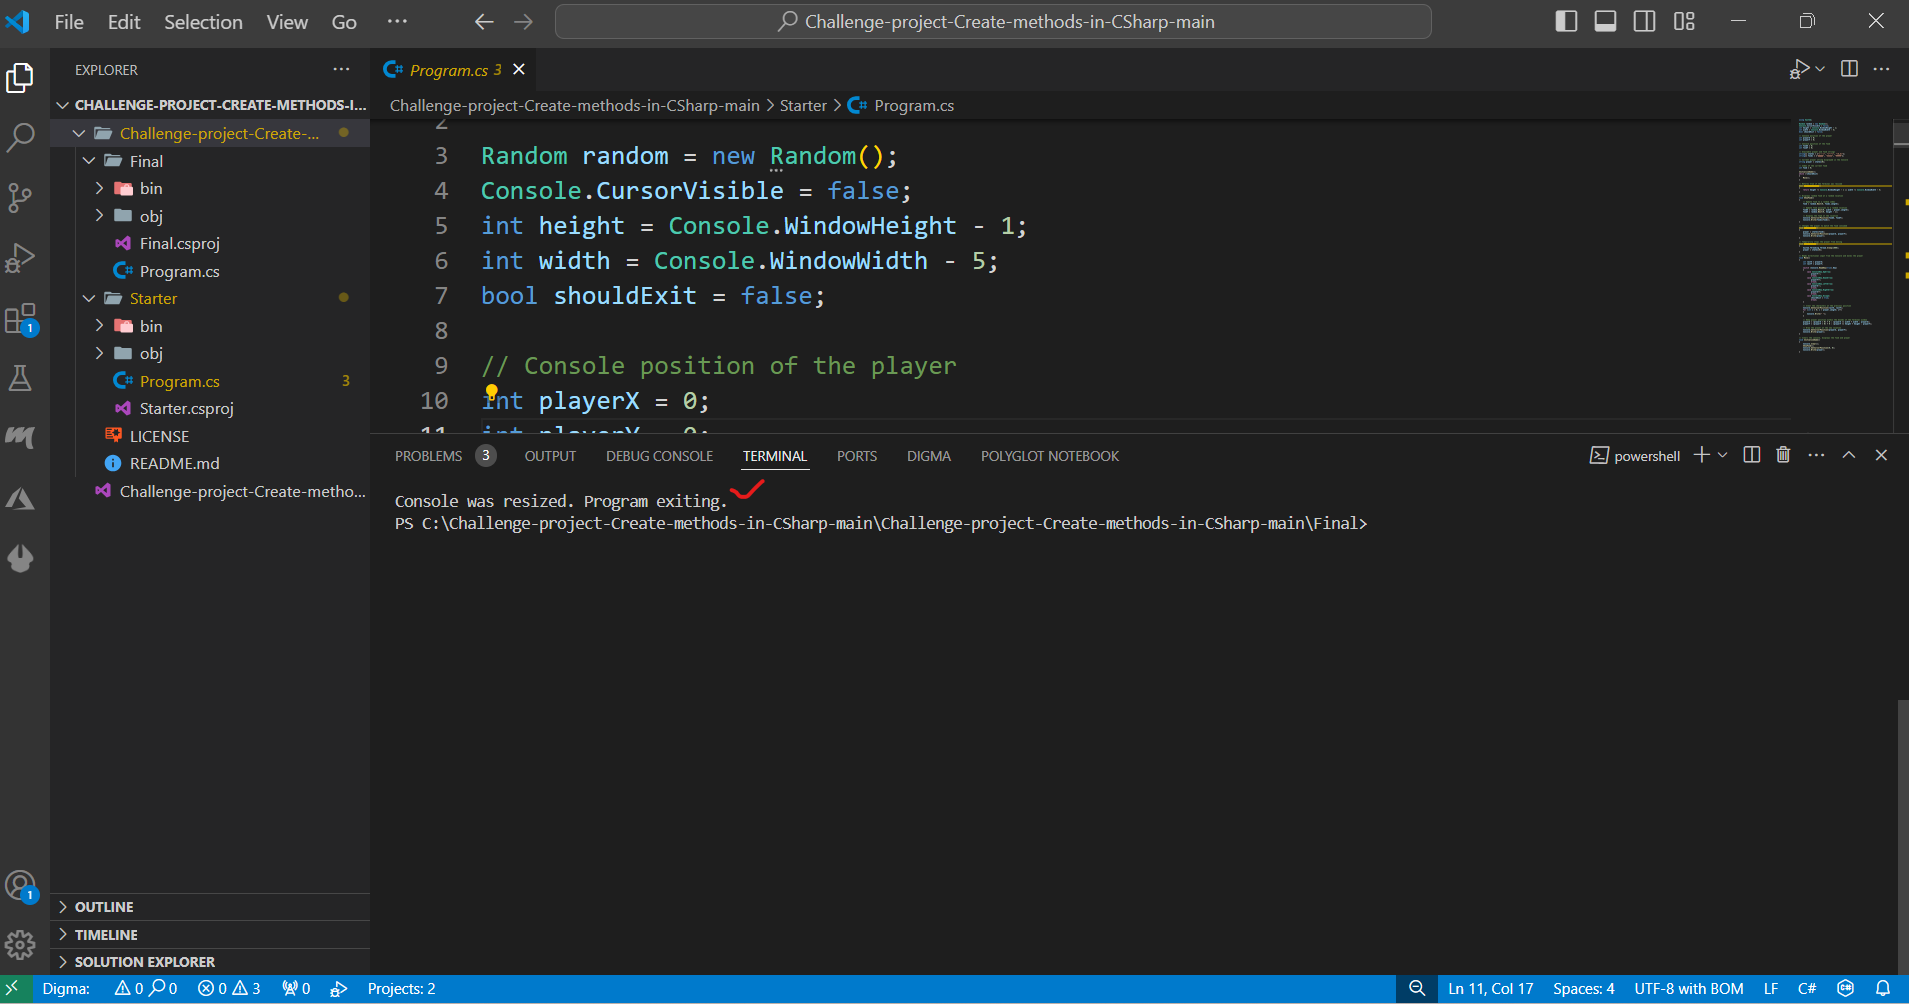Open Final.csproj file
1909x1004 pixels.
point(179,243)
